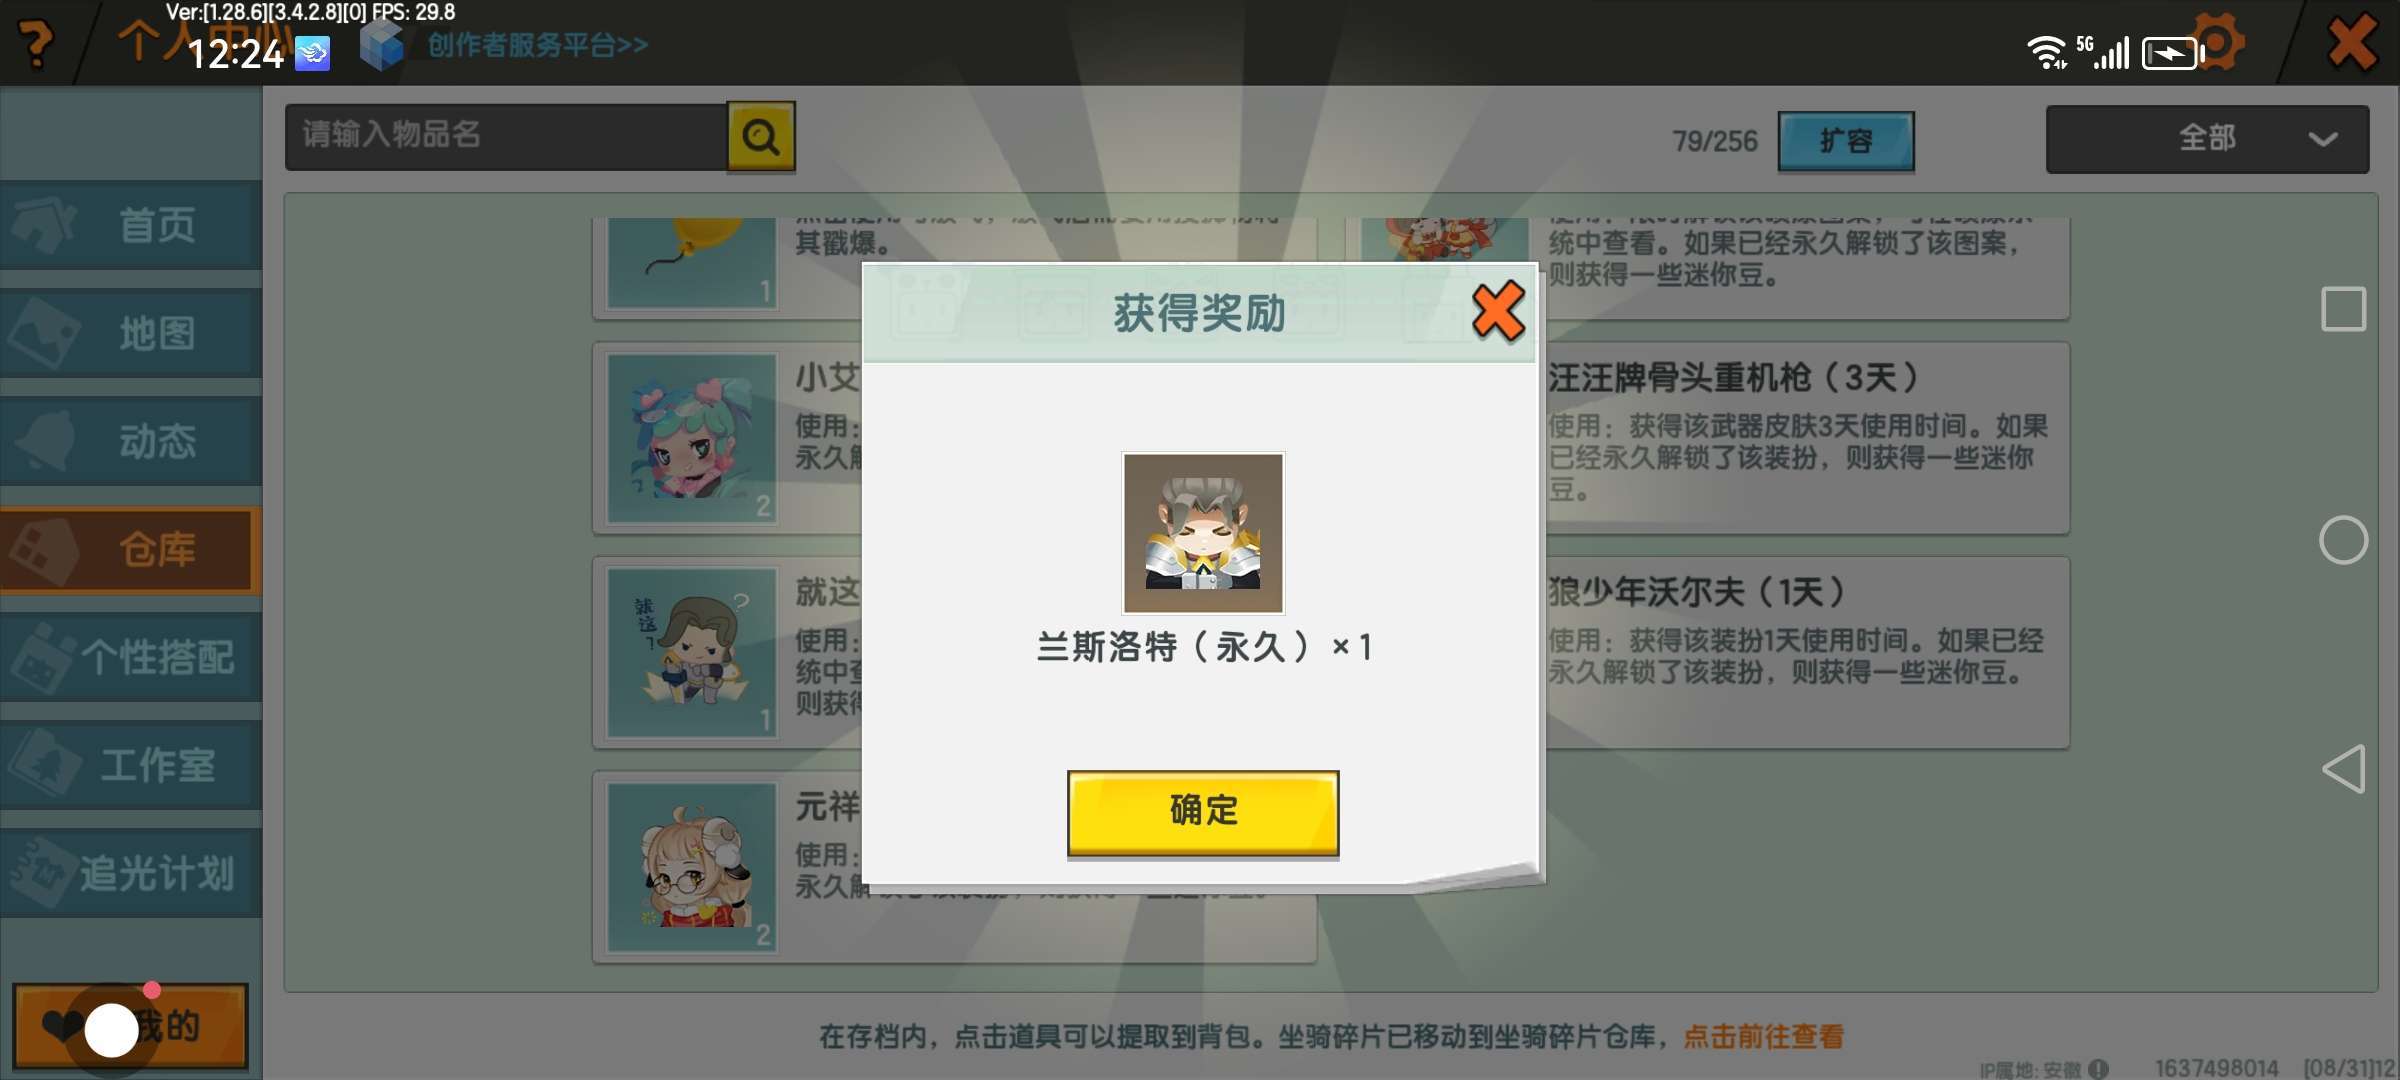Click the white floating assistant ball
The width and height of the screenshot is (2400, 1080).
pos(111,1030)
